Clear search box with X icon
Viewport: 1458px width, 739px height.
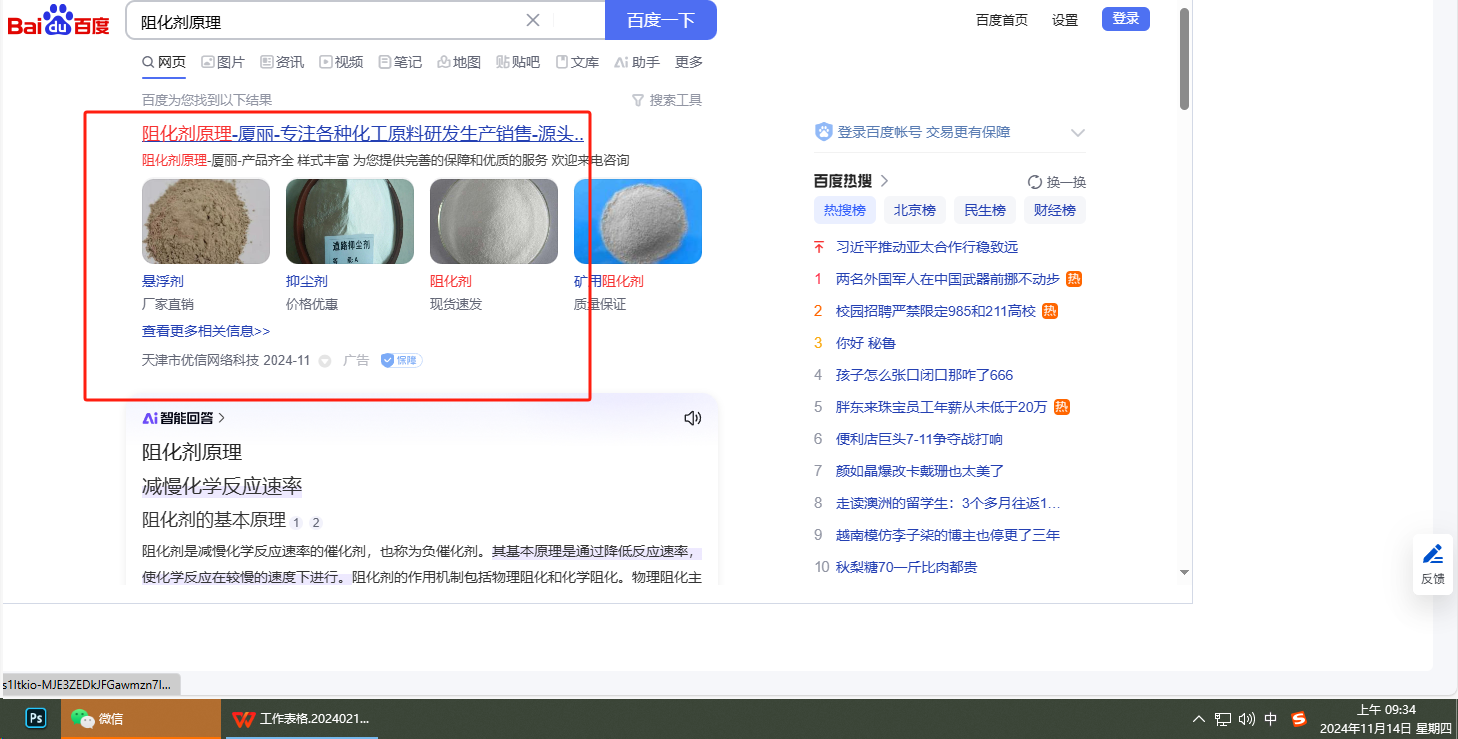533,20
